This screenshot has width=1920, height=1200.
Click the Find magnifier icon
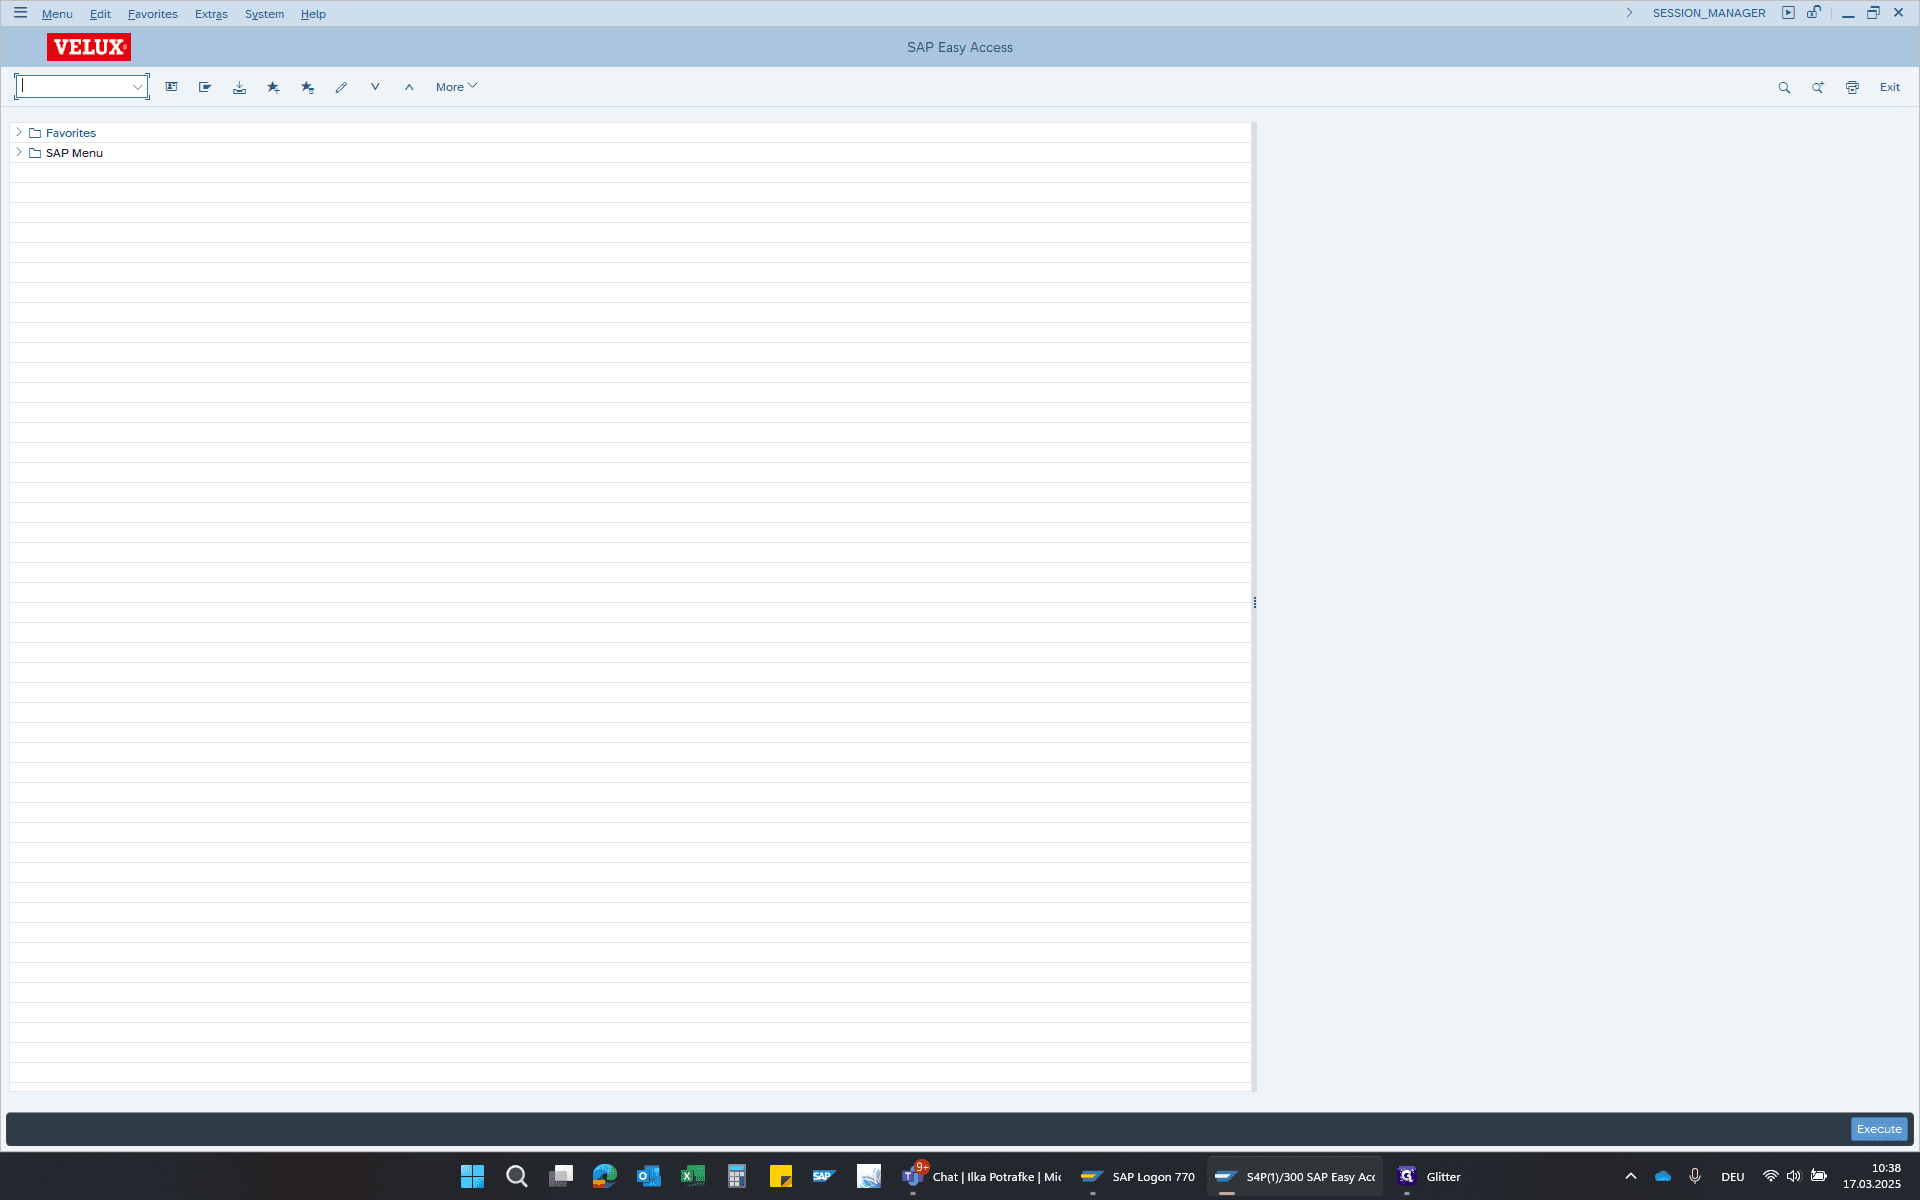pos(1784,88)
